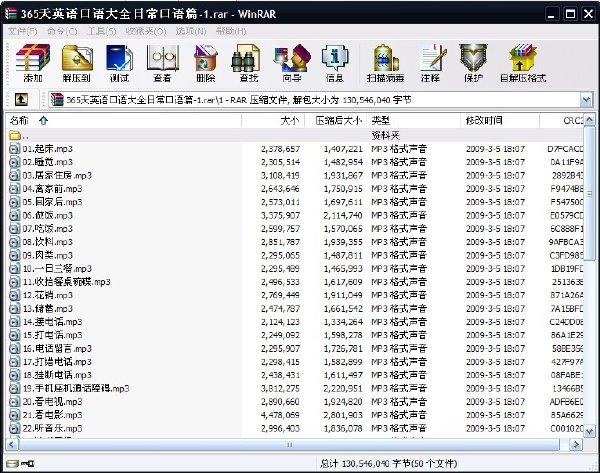Click the horizontal scrollbar thumb
Screen dimensions: 600x473
(289, 444)
